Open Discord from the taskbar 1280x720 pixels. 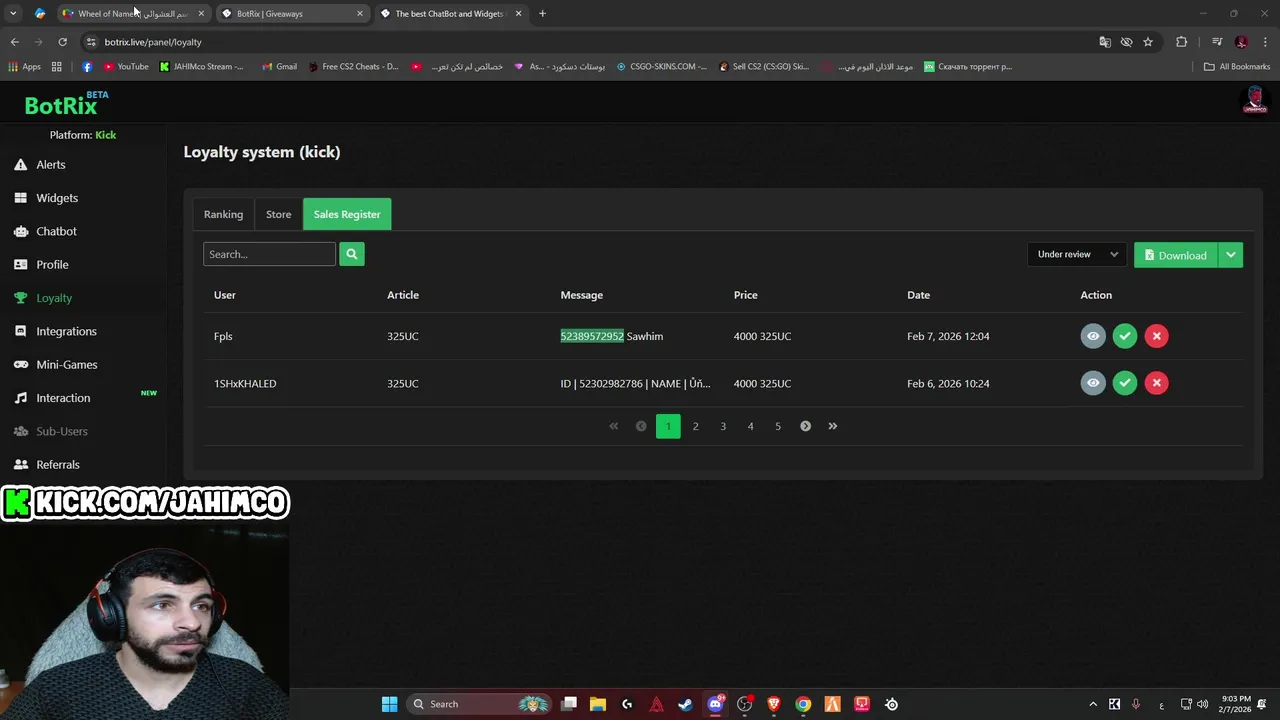715,704
